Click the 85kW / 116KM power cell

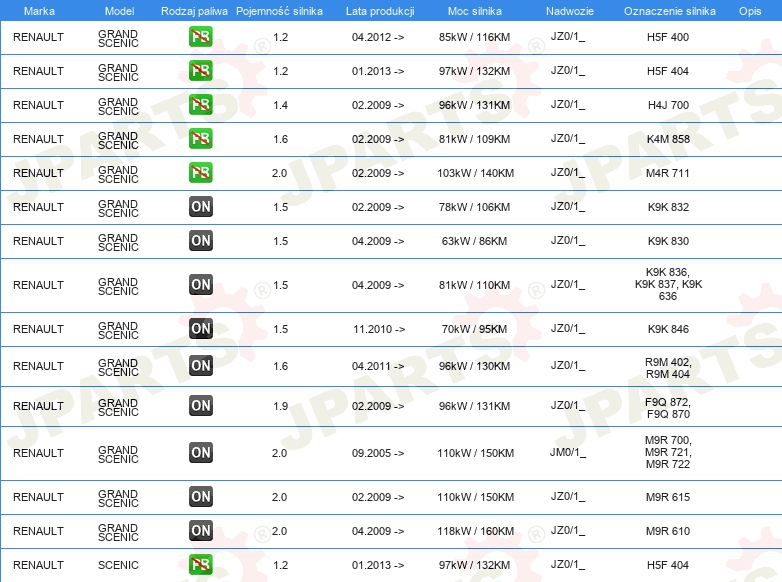(474, 37)
